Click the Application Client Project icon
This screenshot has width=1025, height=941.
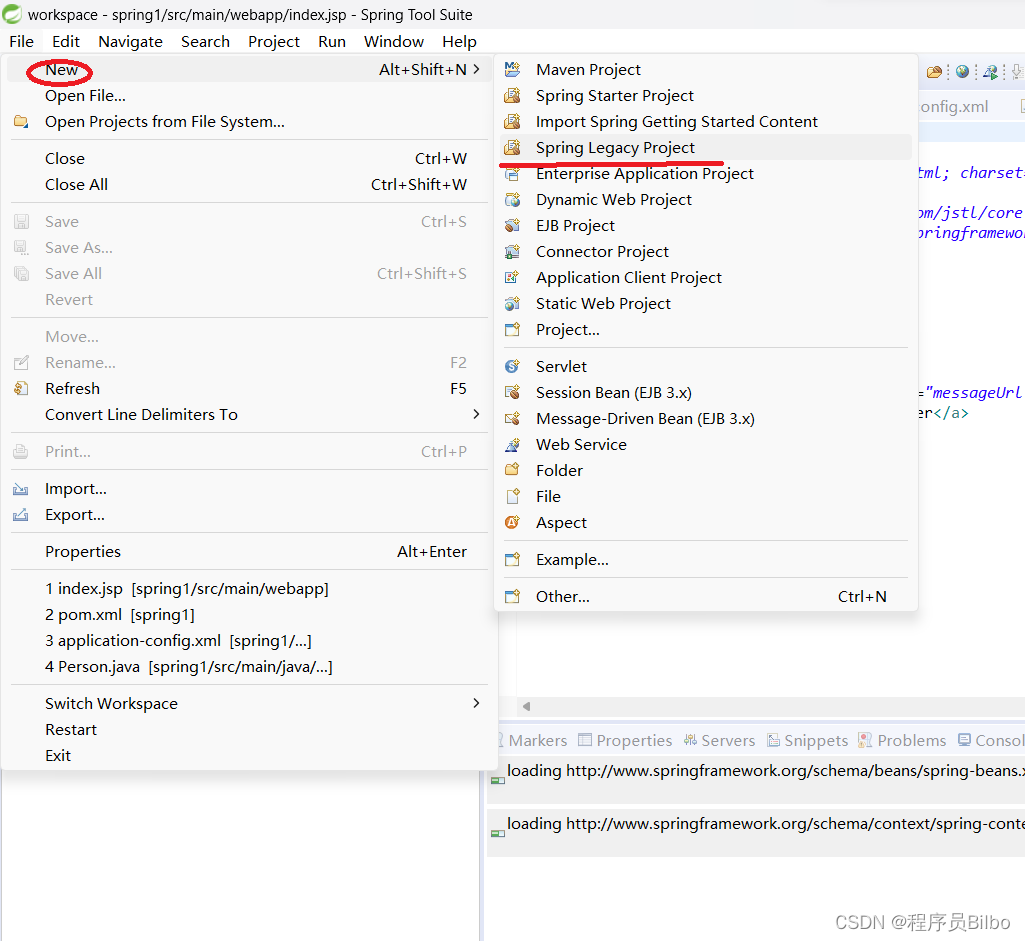[x=512, y=278]
